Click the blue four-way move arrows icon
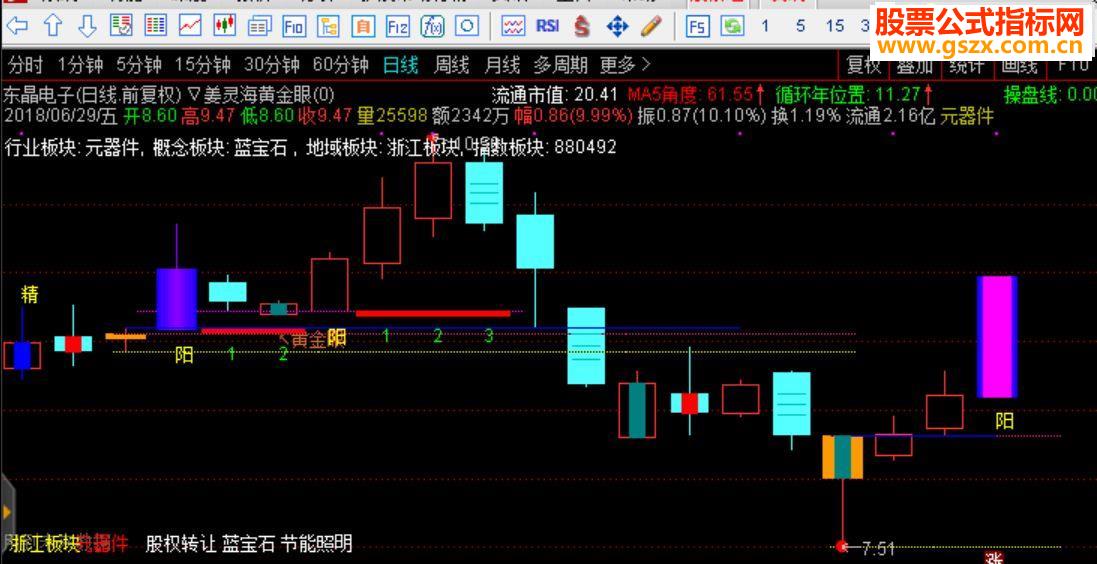This screenshot has width=1097, height=564. [617, 27]
